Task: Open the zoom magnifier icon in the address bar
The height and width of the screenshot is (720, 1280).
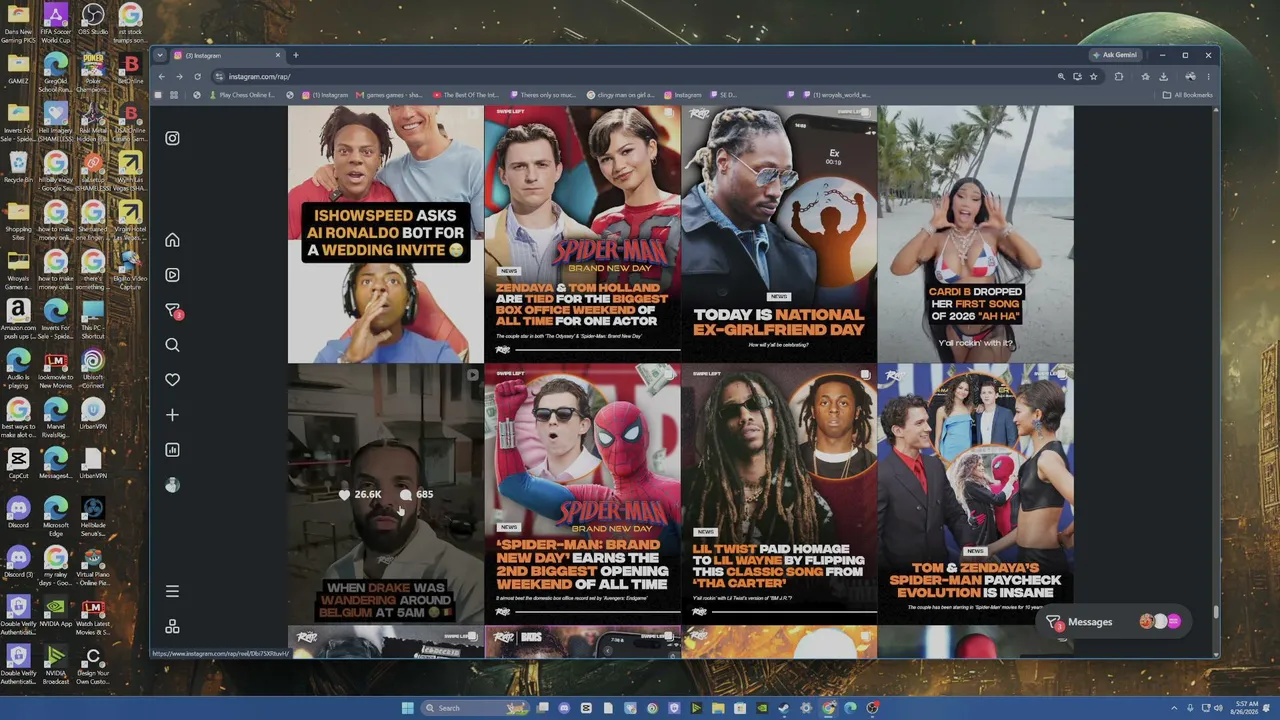Action: point(1061,77)
